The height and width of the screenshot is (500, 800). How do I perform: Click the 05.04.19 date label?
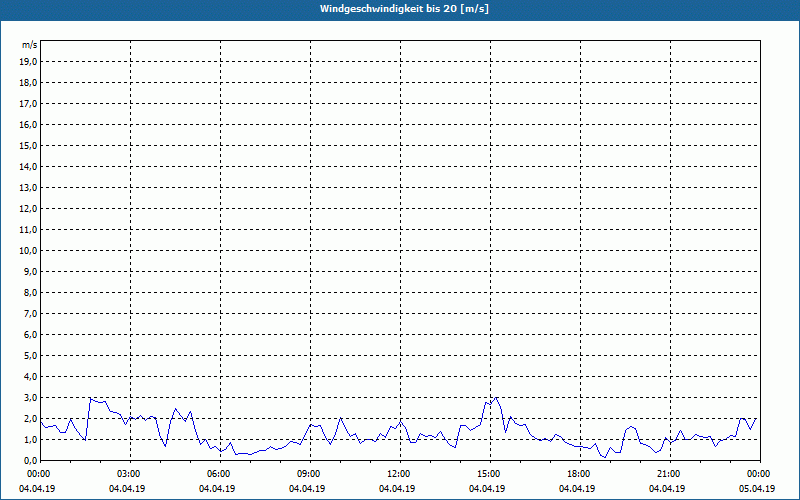[758, 489]
